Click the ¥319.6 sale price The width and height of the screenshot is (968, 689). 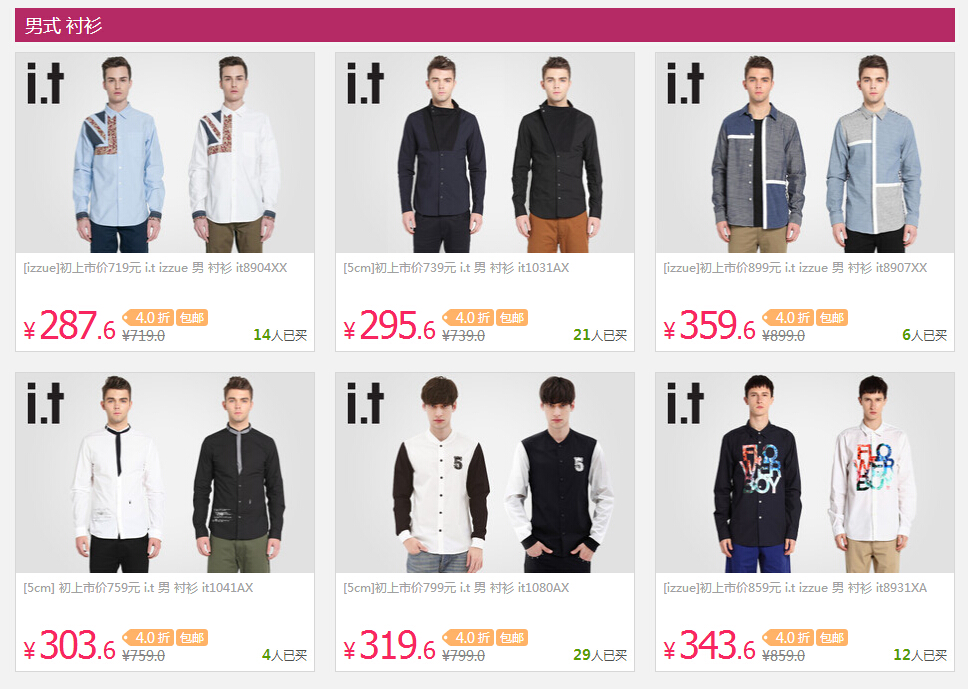[390, 646]
